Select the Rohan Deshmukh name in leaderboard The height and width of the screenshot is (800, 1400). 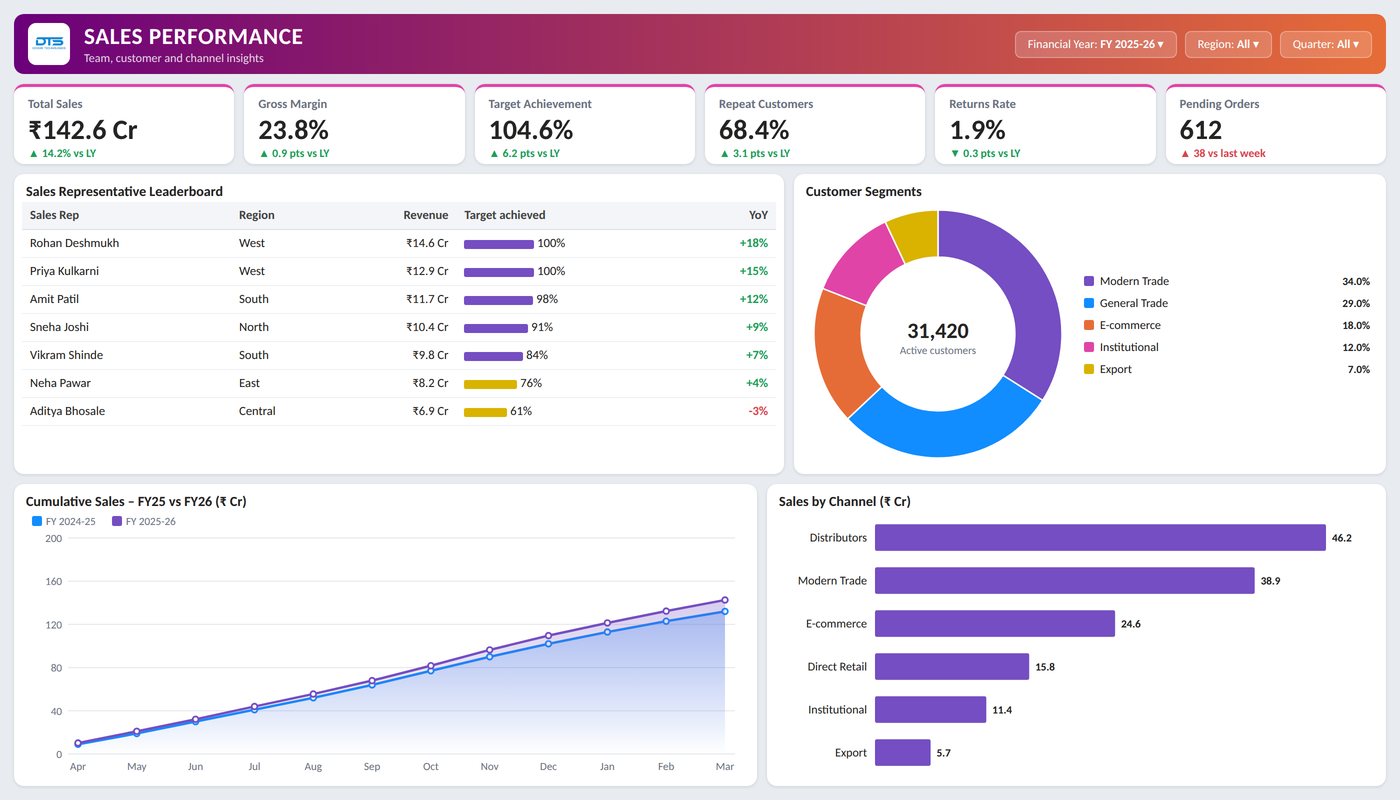(x=74, y=243)
